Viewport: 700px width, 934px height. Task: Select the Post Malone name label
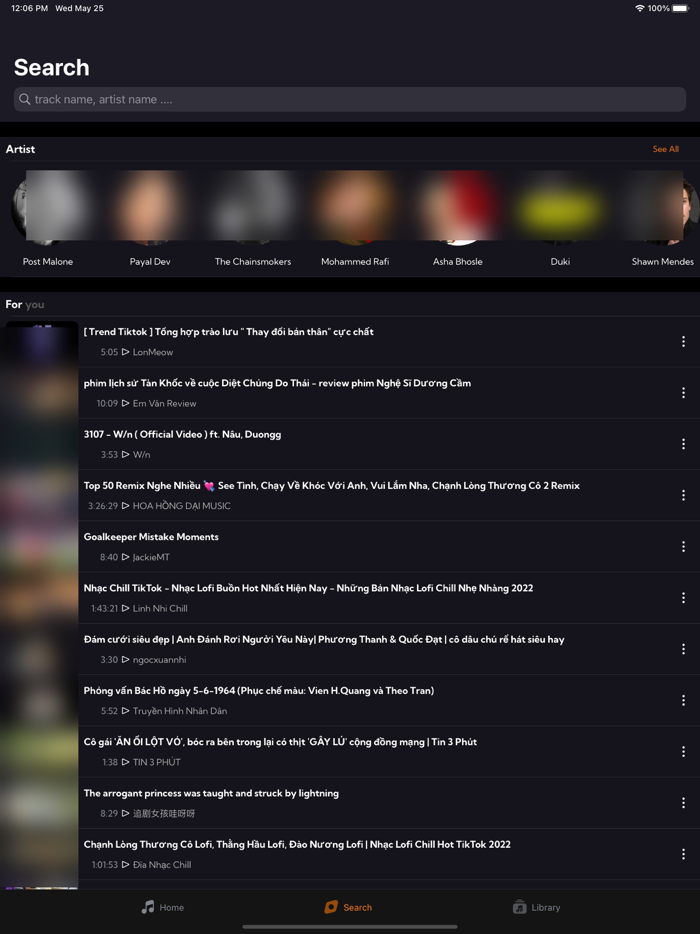pos(48,261)
